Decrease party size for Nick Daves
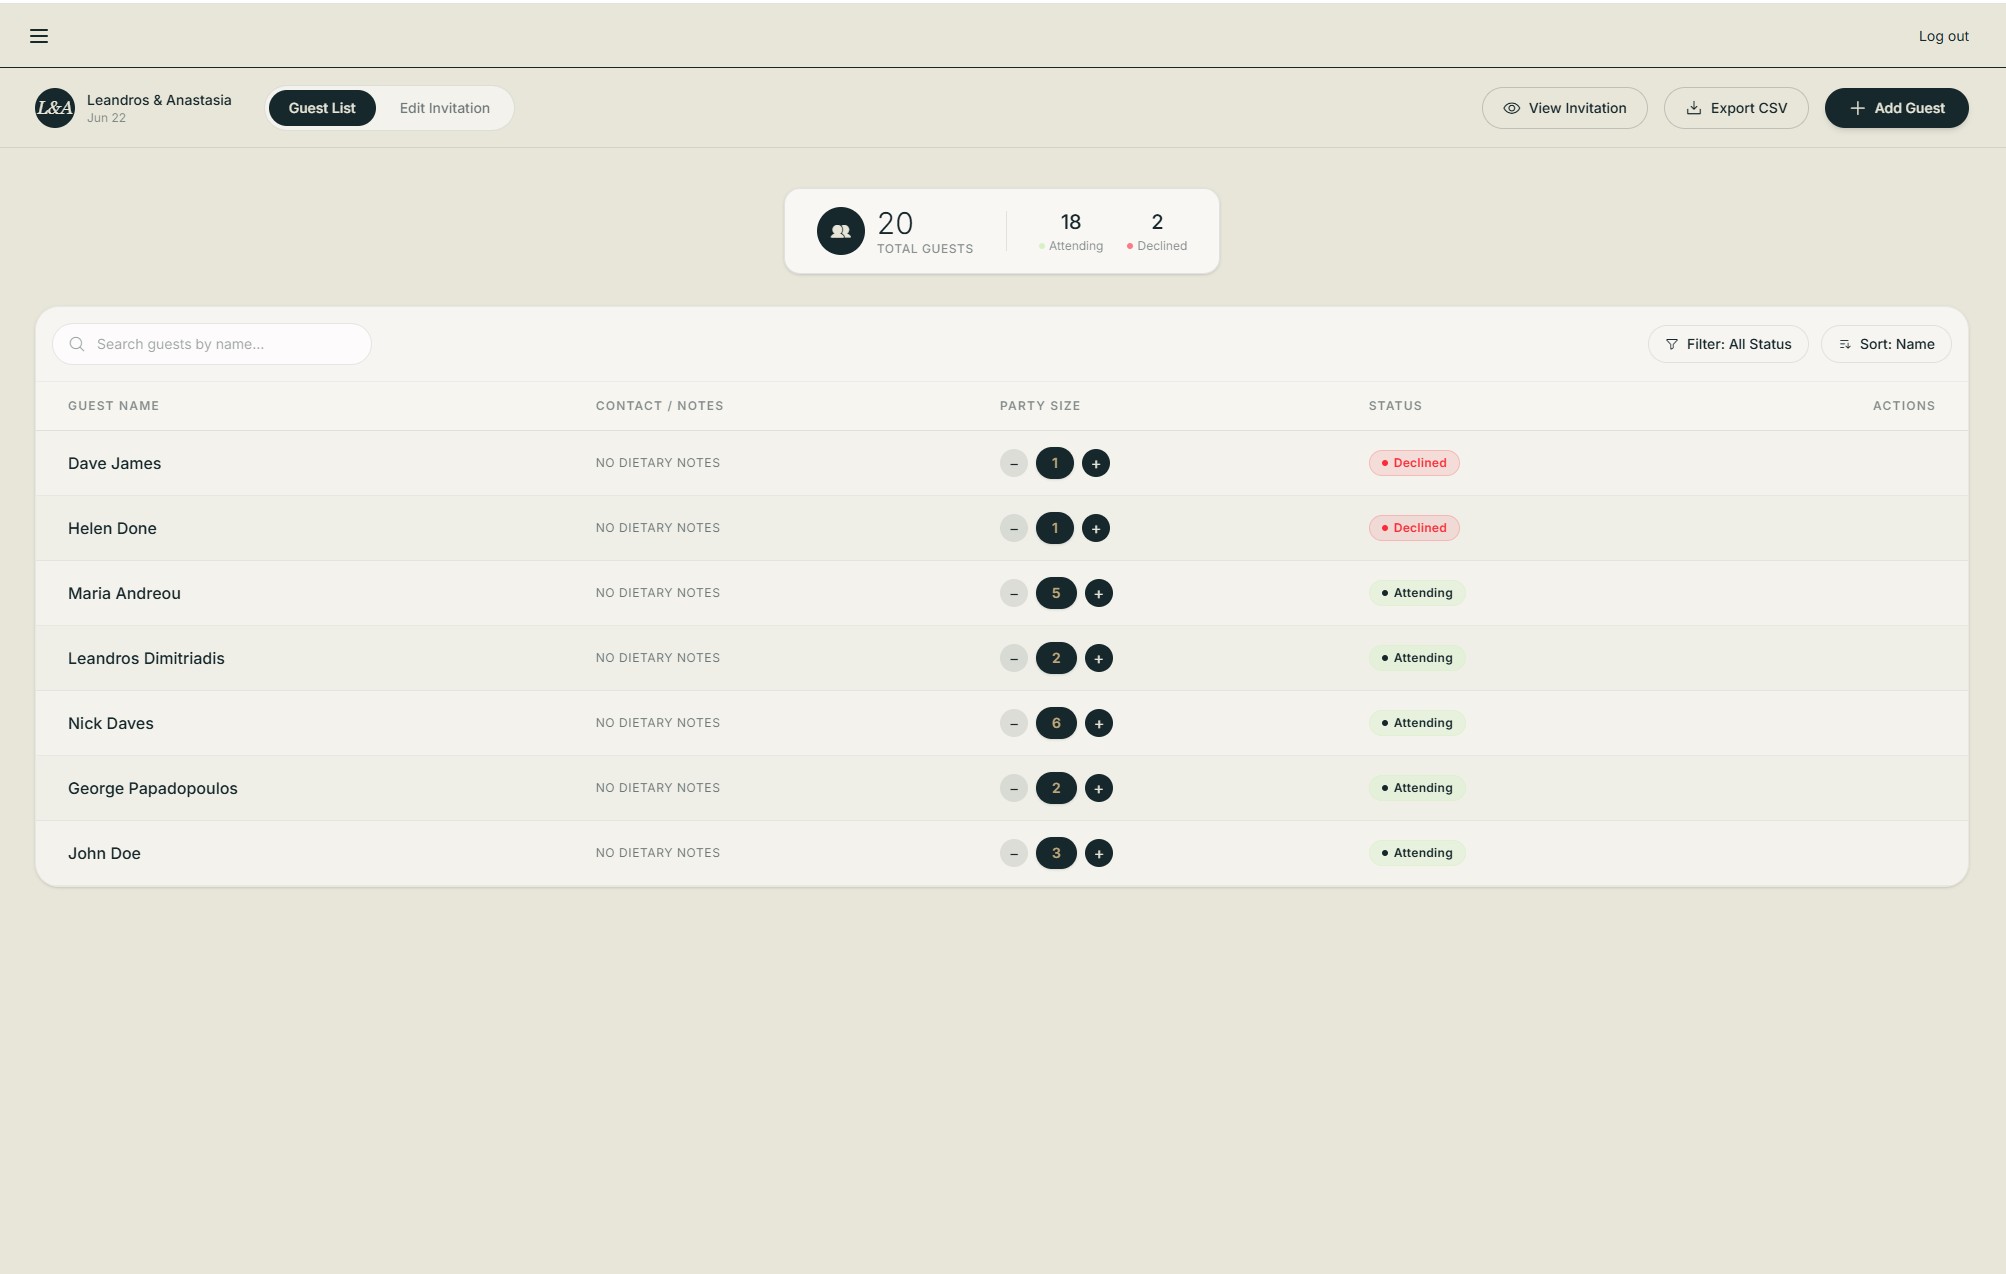The height and width of the screenshot is (1274, 2006). (1014, 723)
